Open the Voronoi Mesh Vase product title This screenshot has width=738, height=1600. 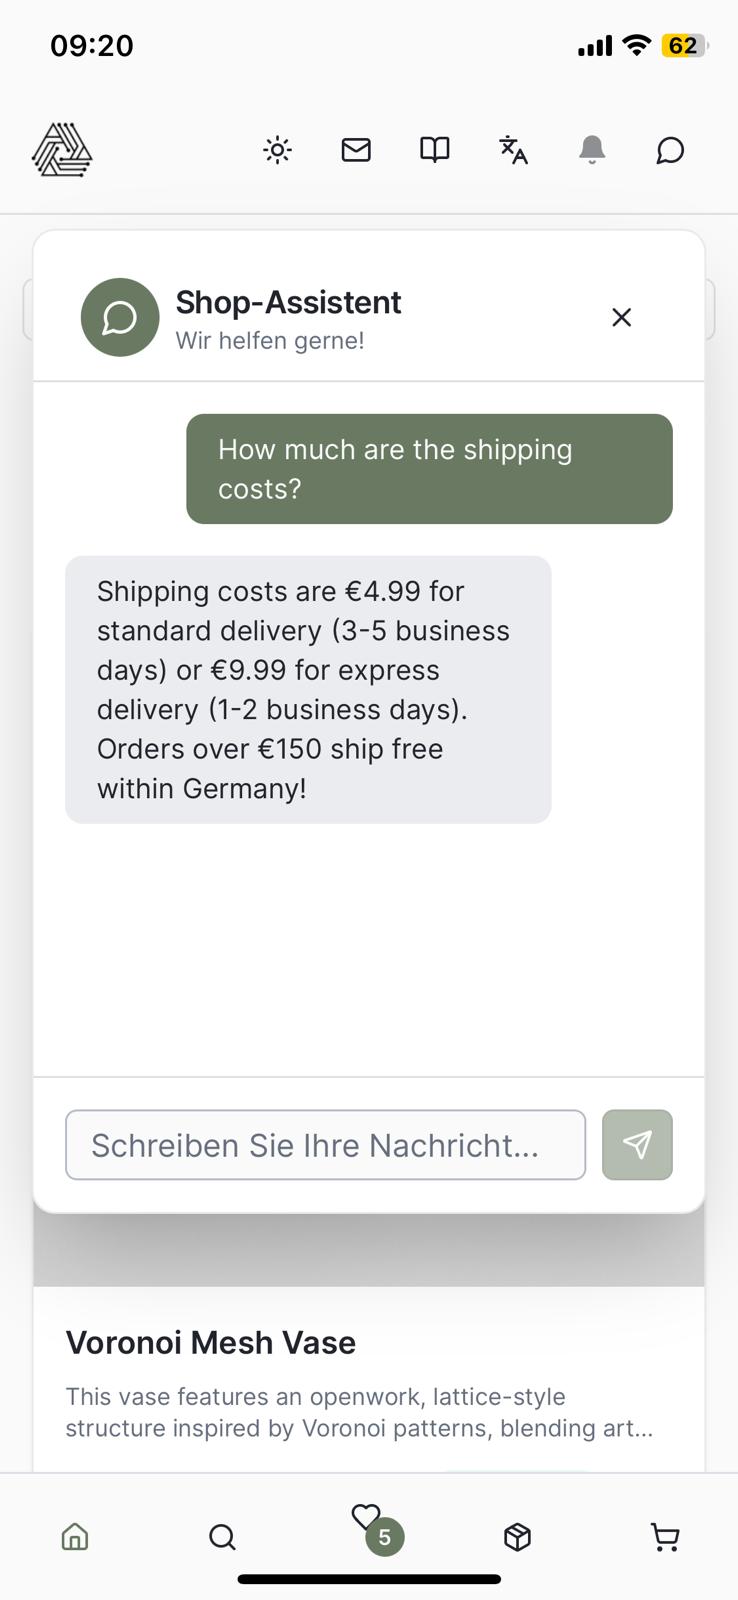coord(211,1342)
